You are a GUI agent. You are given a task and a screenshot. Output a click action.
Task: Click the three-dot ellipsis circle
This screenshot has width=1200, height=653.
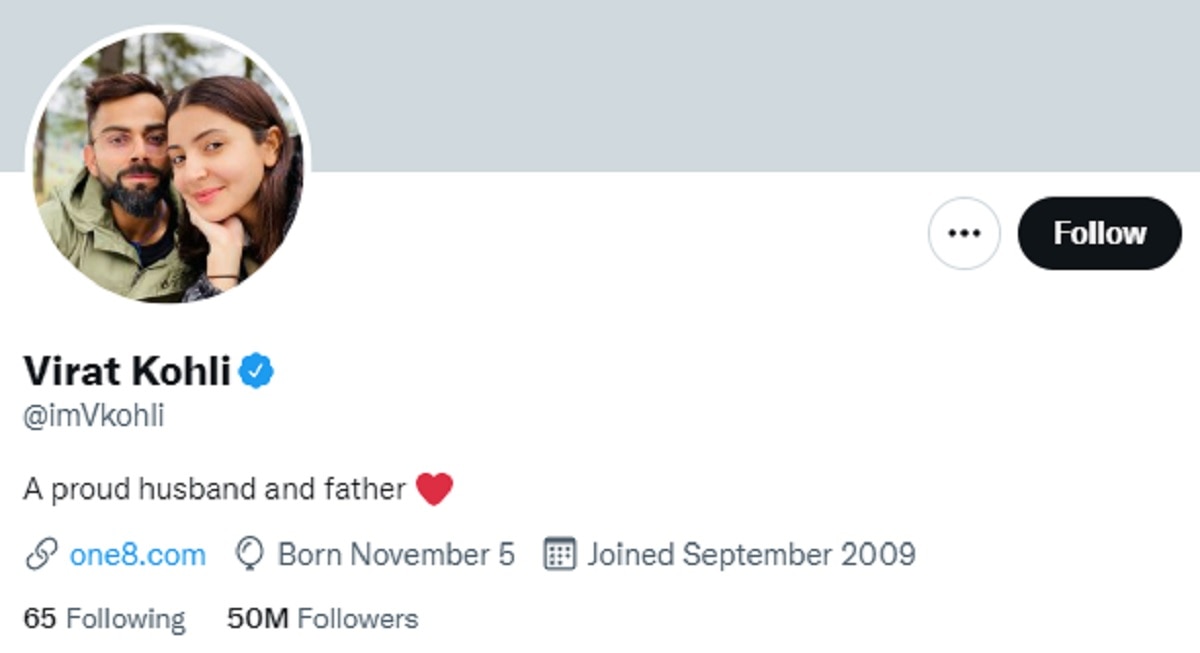click(963, 232)
